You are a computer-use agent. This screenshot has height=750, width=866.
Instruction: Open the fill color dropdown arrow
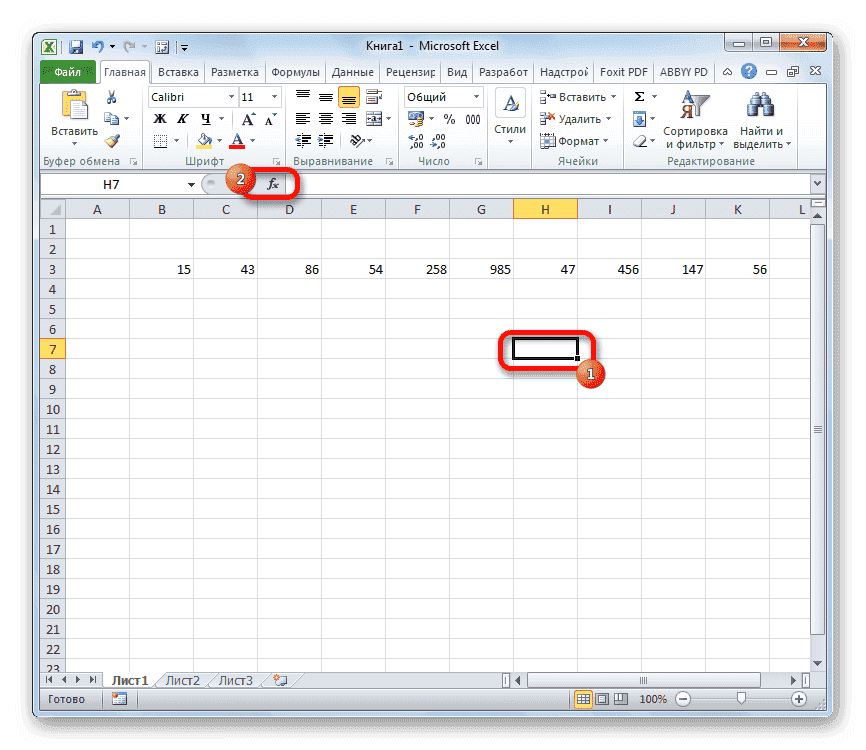point(218,141)
